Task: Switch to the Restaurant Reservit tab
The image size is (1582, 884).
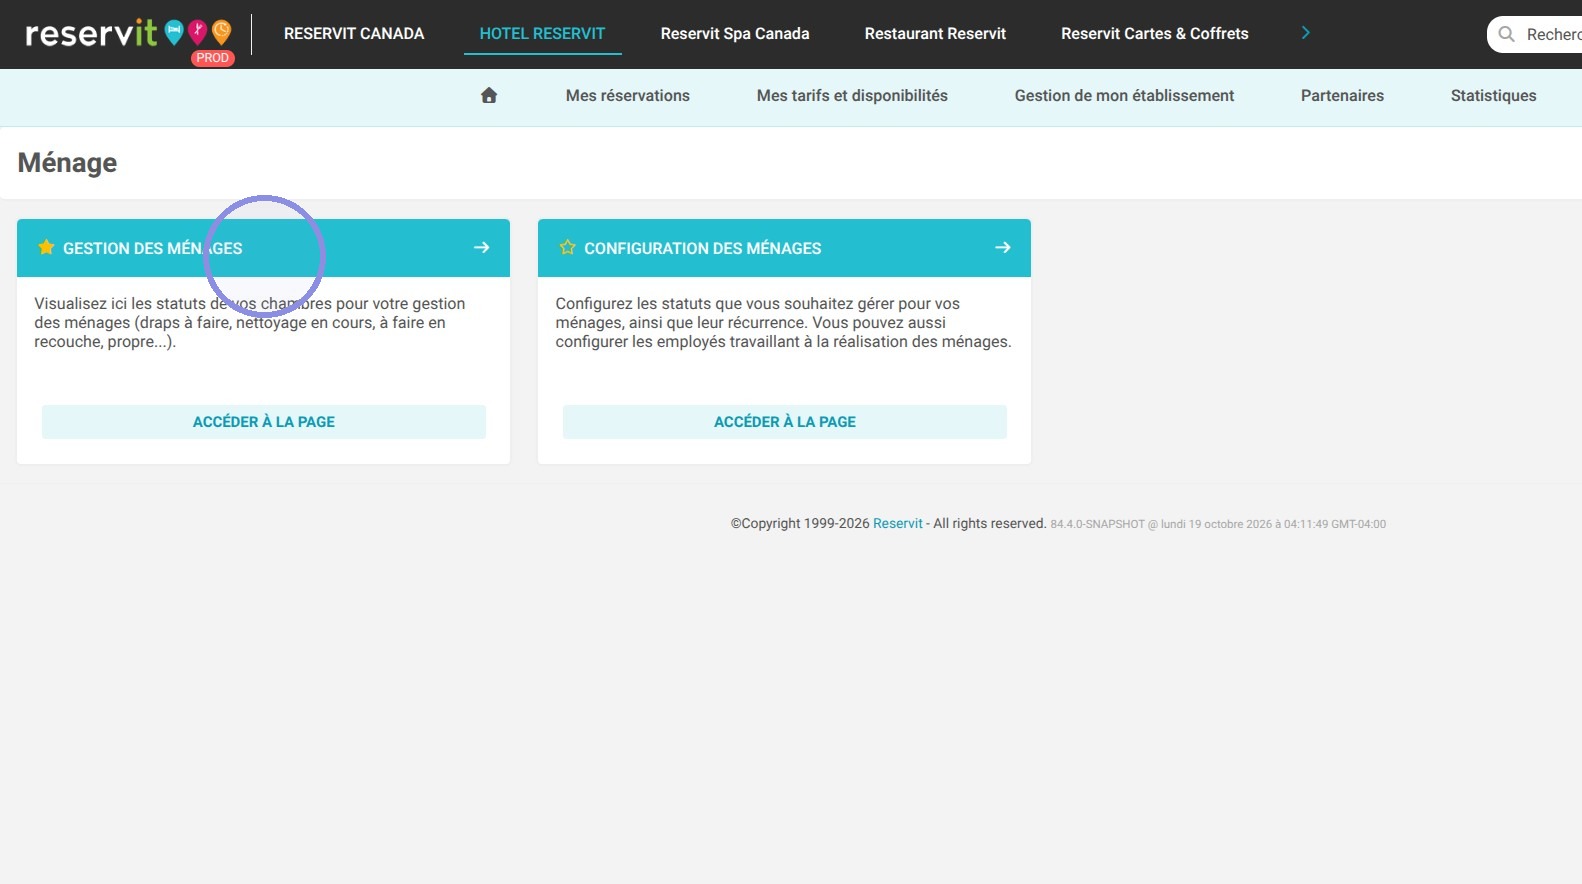Action: [x=935, y=33]
